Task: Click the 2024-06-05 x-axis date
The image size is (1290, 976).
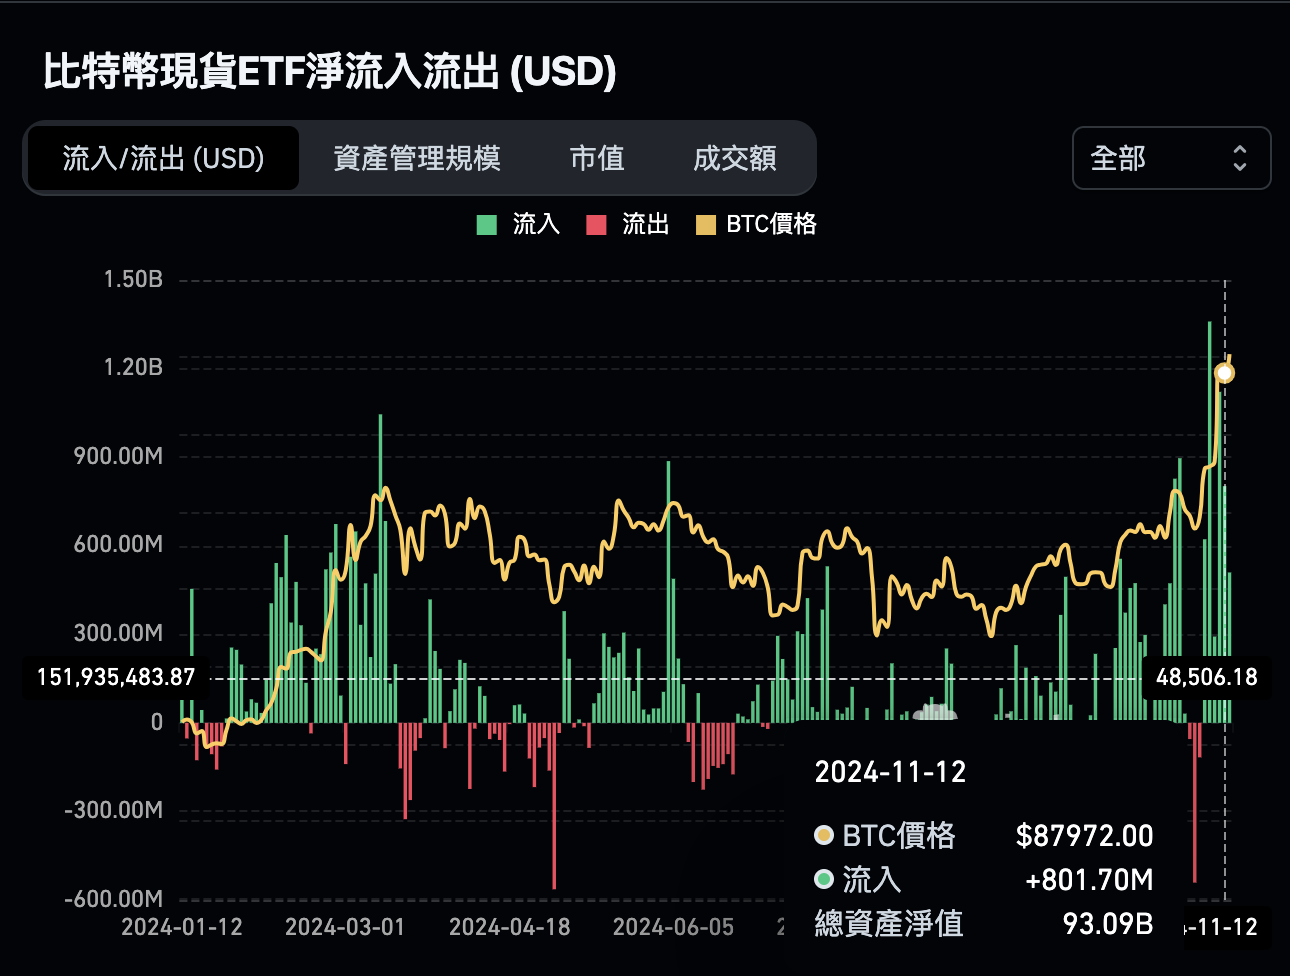Action: pyautogui.click(x=673, y=927)
